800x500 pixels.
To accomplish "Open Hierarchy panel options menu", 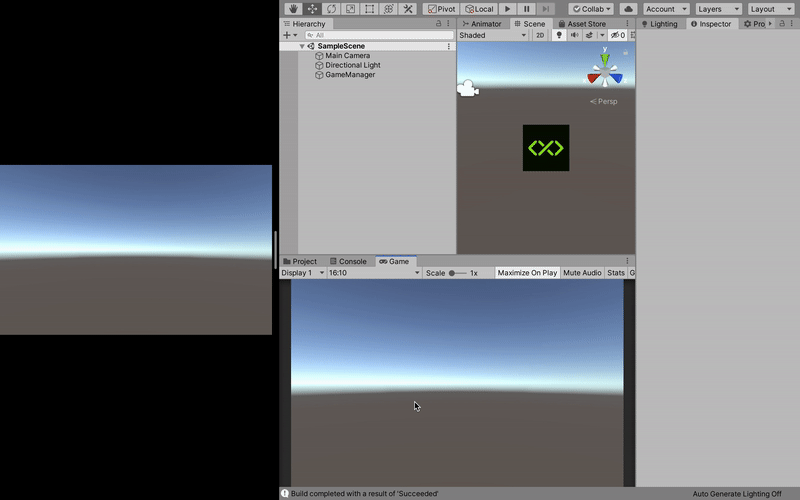I will click(448, 23).
